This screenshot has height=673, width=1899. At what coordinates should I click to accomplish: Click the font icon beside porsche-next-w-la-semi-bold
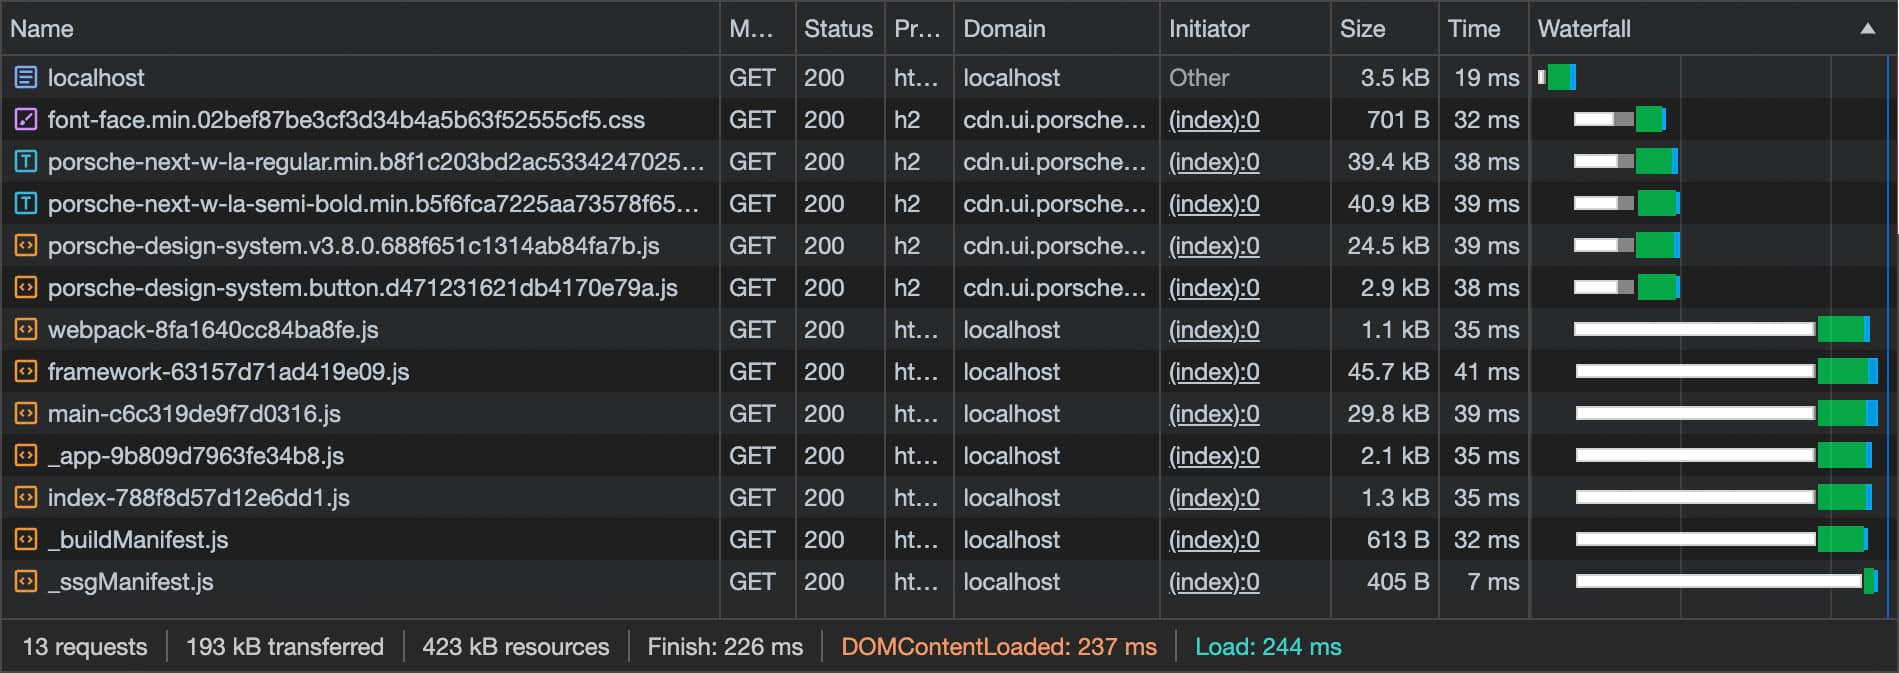coord(24,203)
